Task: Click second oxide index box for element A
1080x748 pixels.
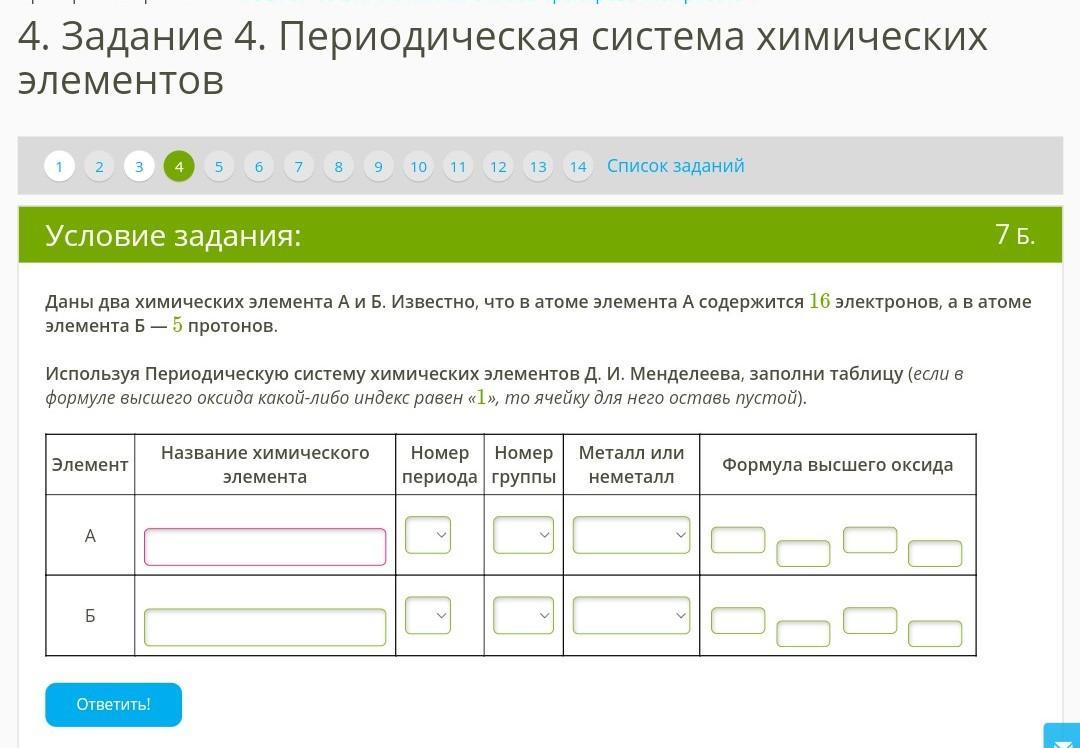Action: pyautogui.click(x=935, y=554)
